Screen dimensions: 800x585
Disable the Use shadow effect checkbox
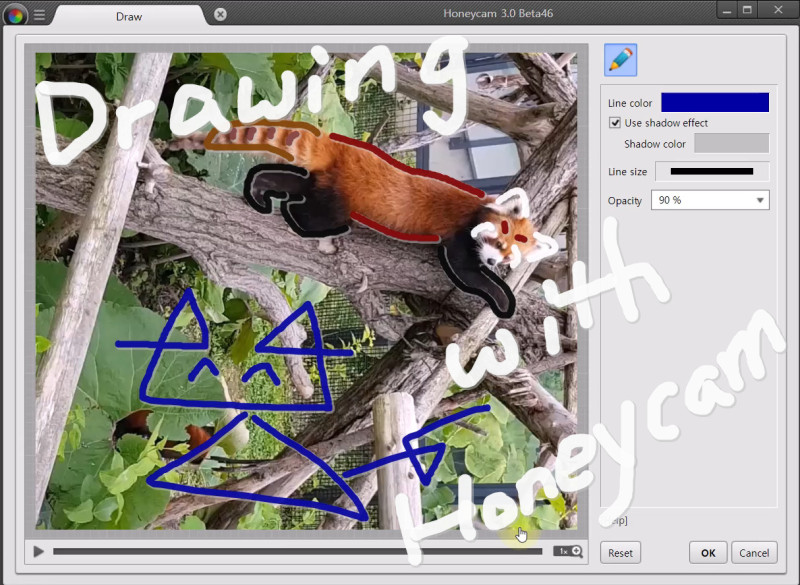[615, 123]
